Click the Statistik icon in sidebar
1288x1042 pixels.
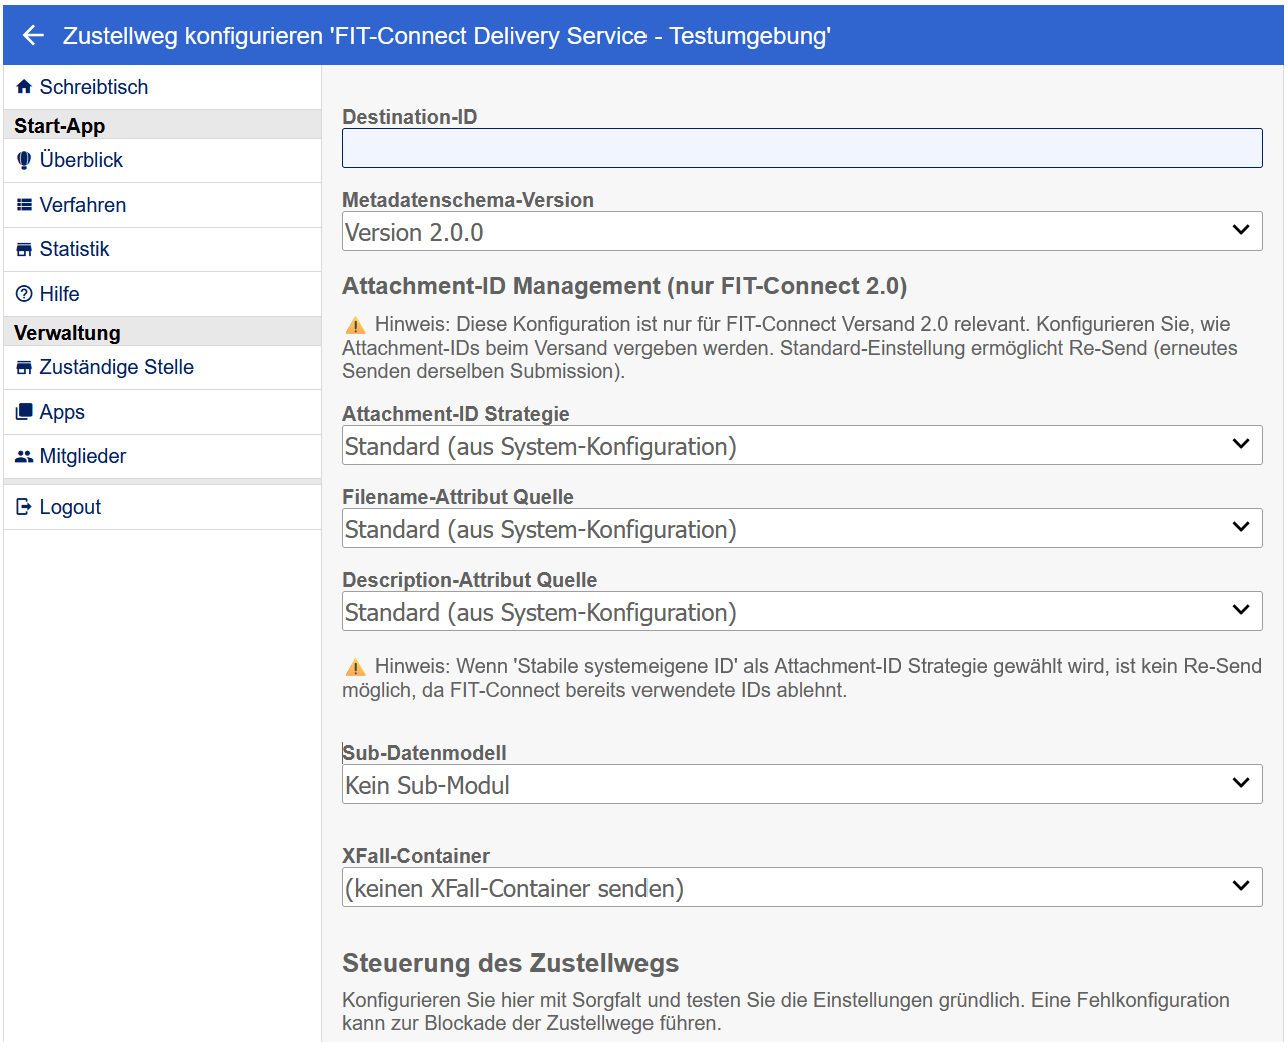click(x=24, y=249)
